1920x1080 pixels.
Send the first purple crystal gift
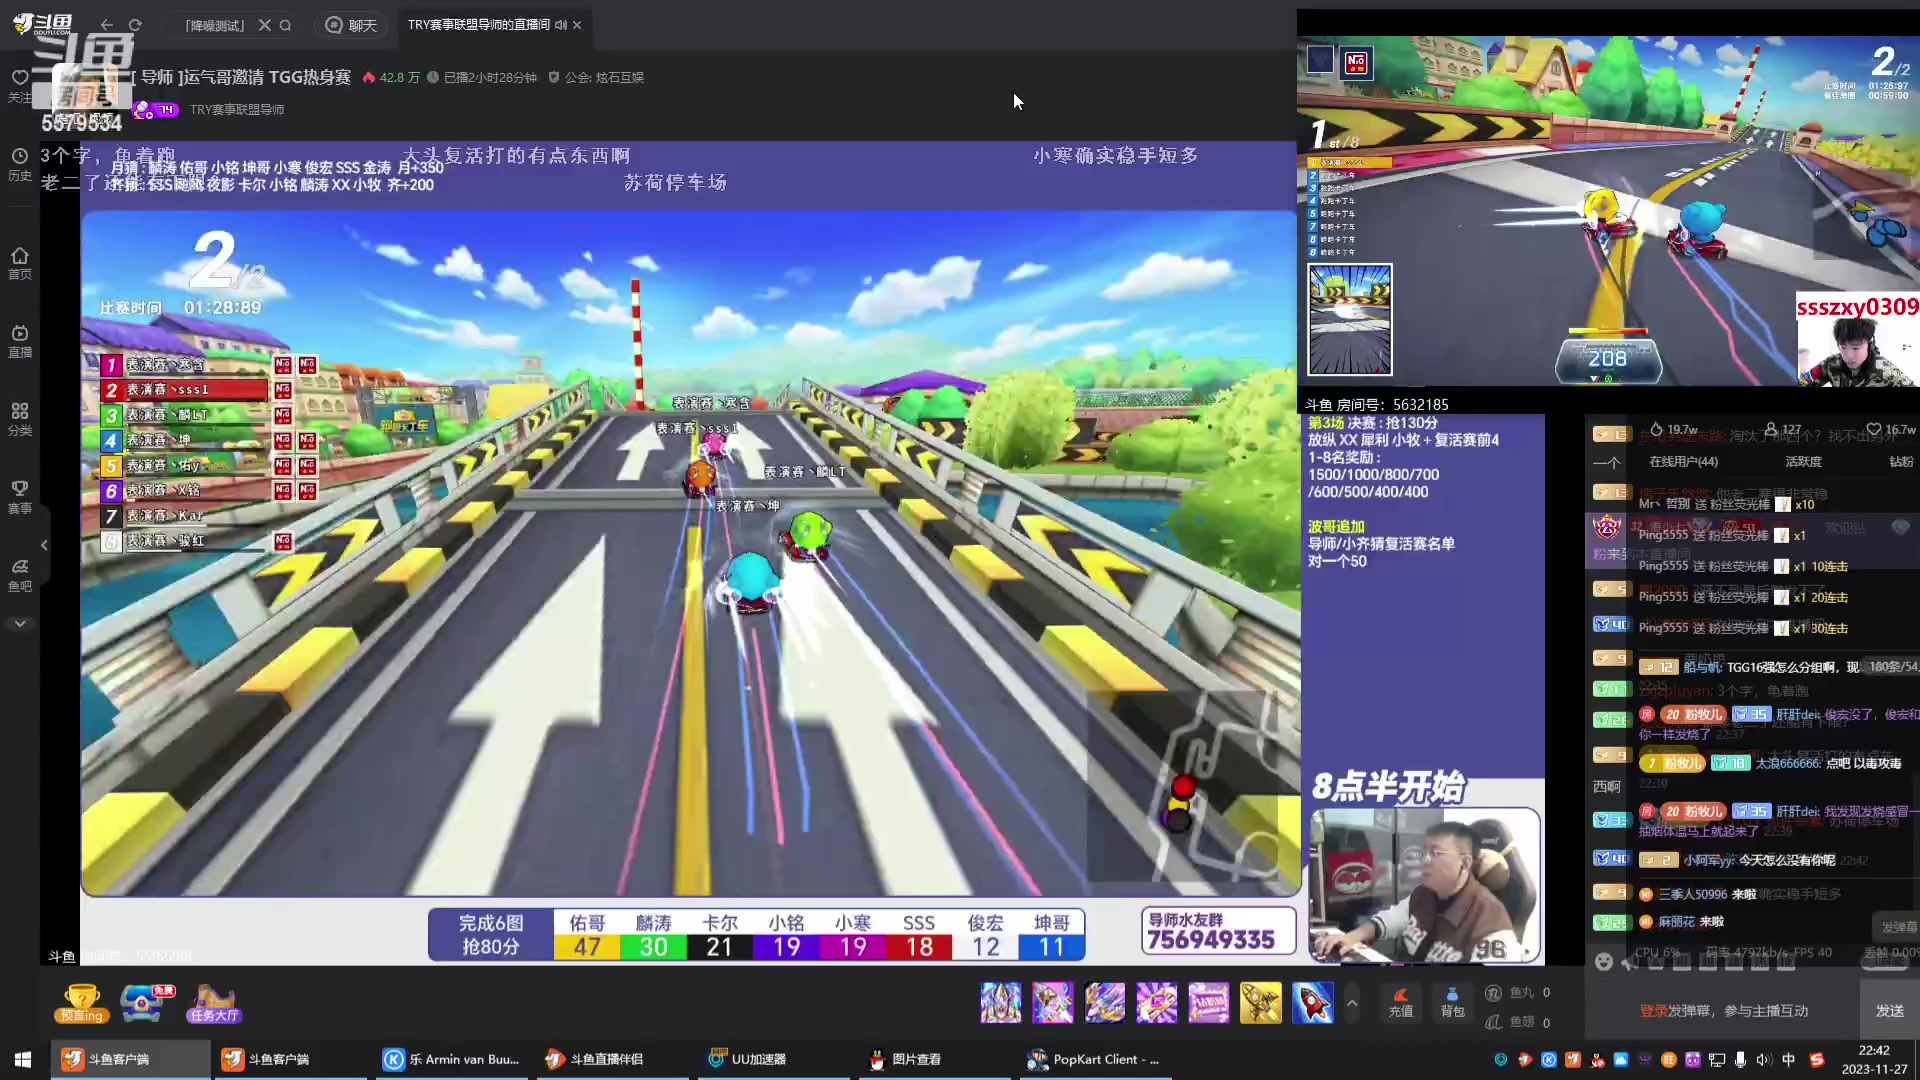coord(1000,1003)
